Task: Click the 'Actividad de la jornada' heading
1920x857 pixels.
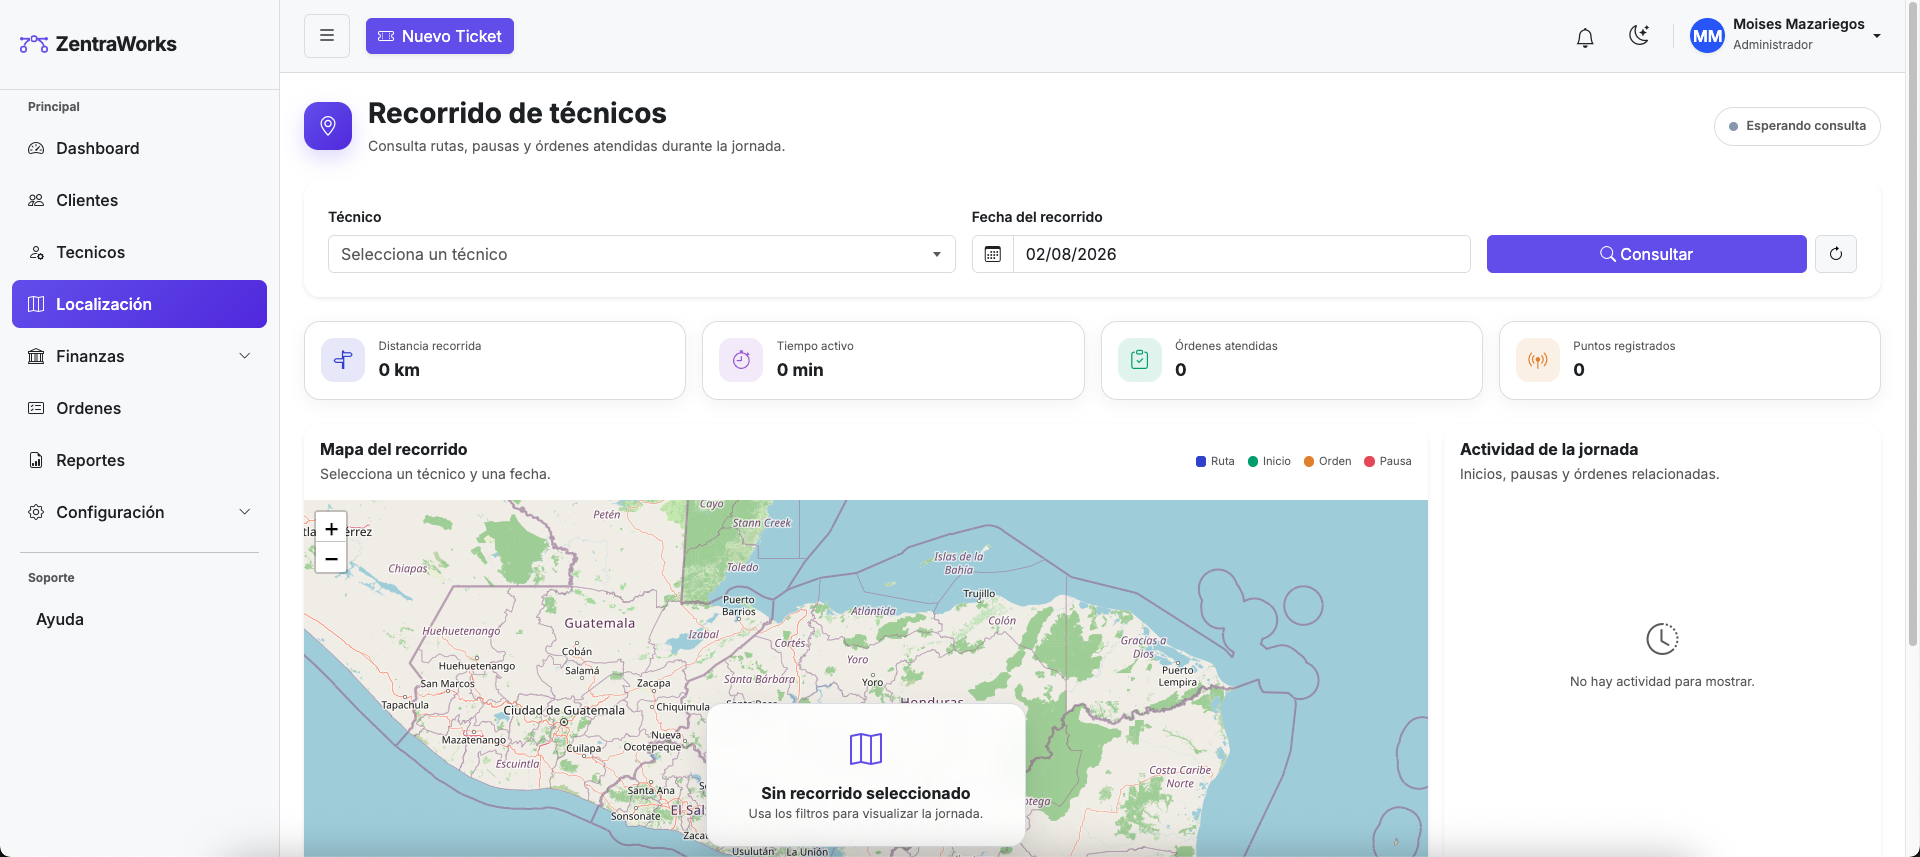Action: pos(1549,449)
